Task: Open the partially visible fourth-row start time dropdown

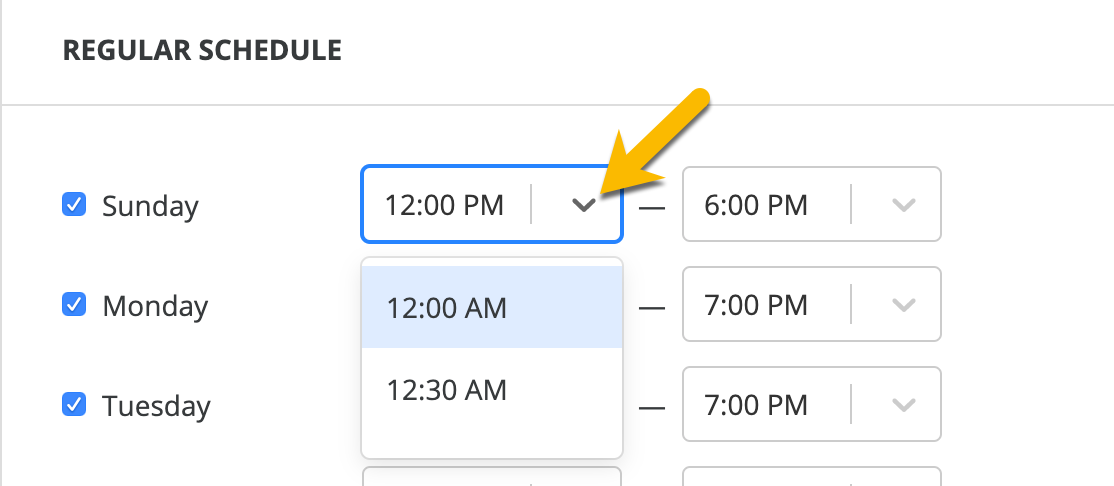Action: click(491, 476)
